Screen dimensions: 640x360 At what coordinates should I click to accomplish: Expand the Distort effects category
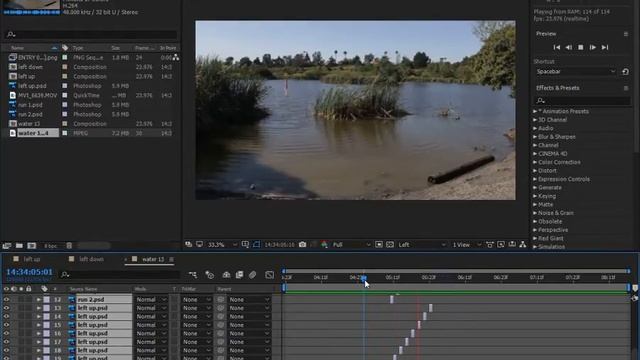click(535, 171)
